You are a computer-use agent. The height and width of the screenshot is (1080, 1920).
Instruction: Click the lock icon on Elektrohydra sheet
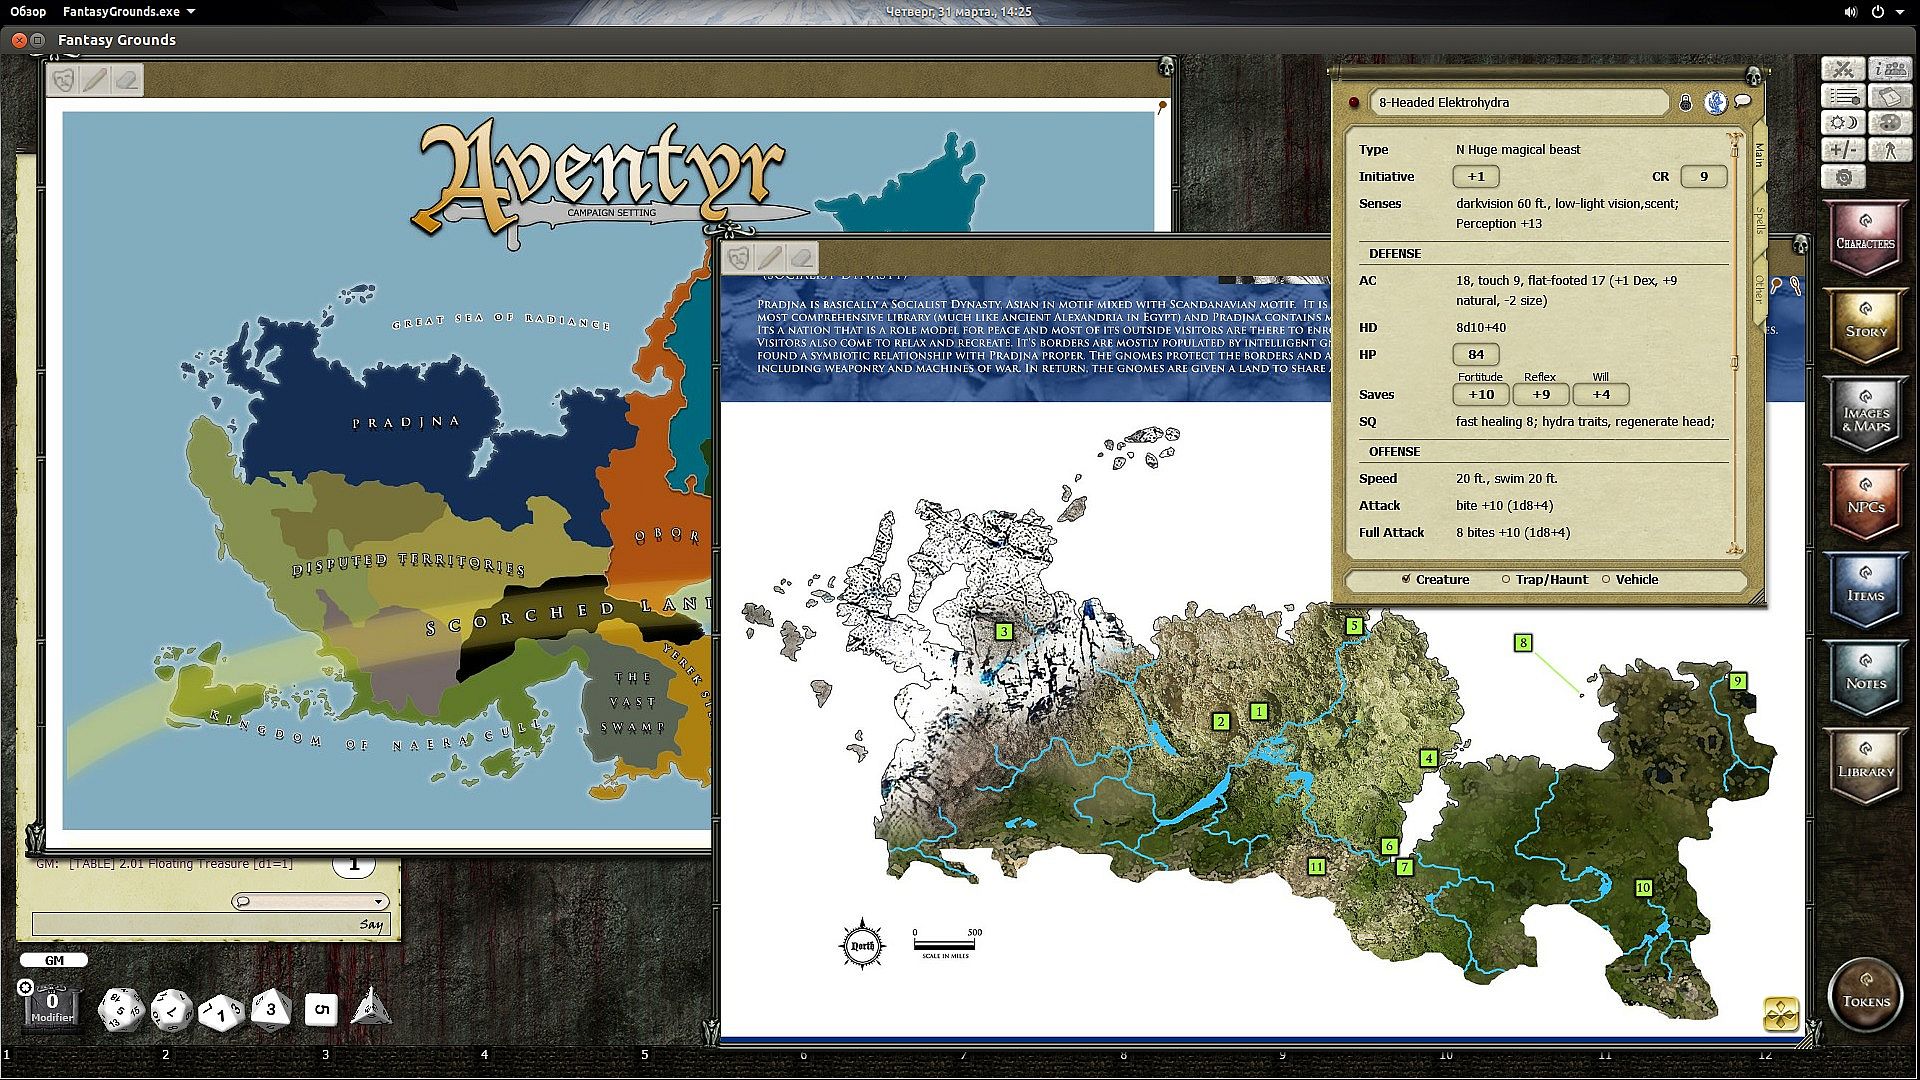click(x=1685, y=102)
